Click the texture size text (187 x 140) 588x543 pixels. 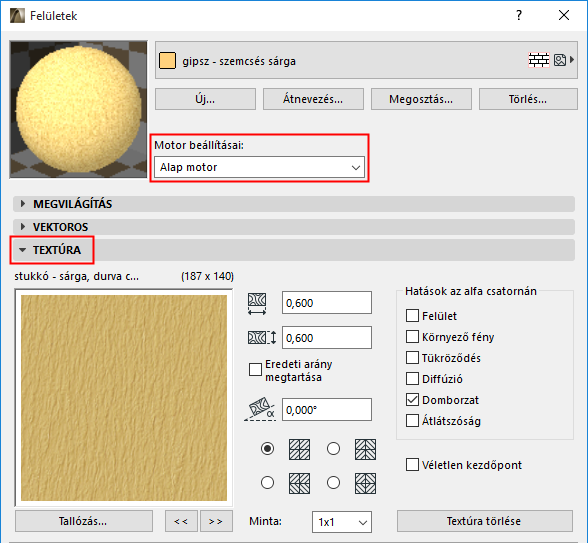tap(207, 276)
